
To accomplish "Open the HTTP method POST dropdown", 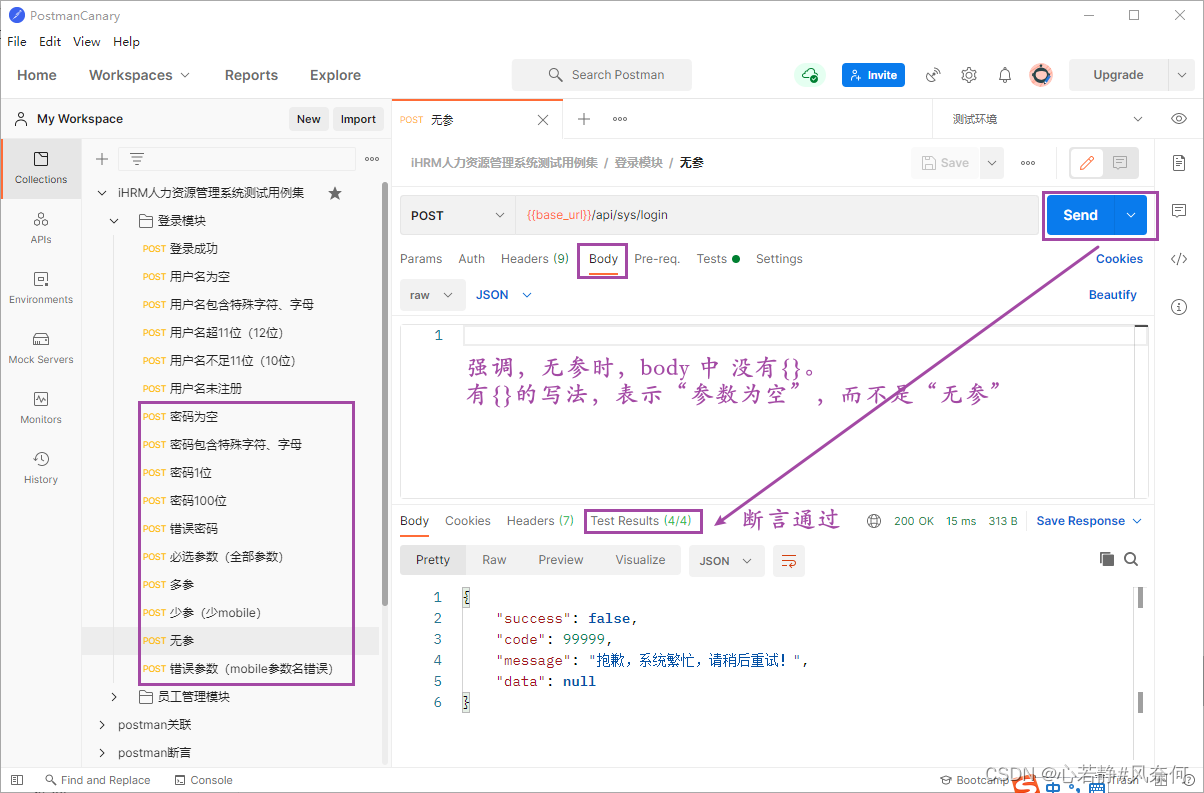I will (x=458, y=215).
